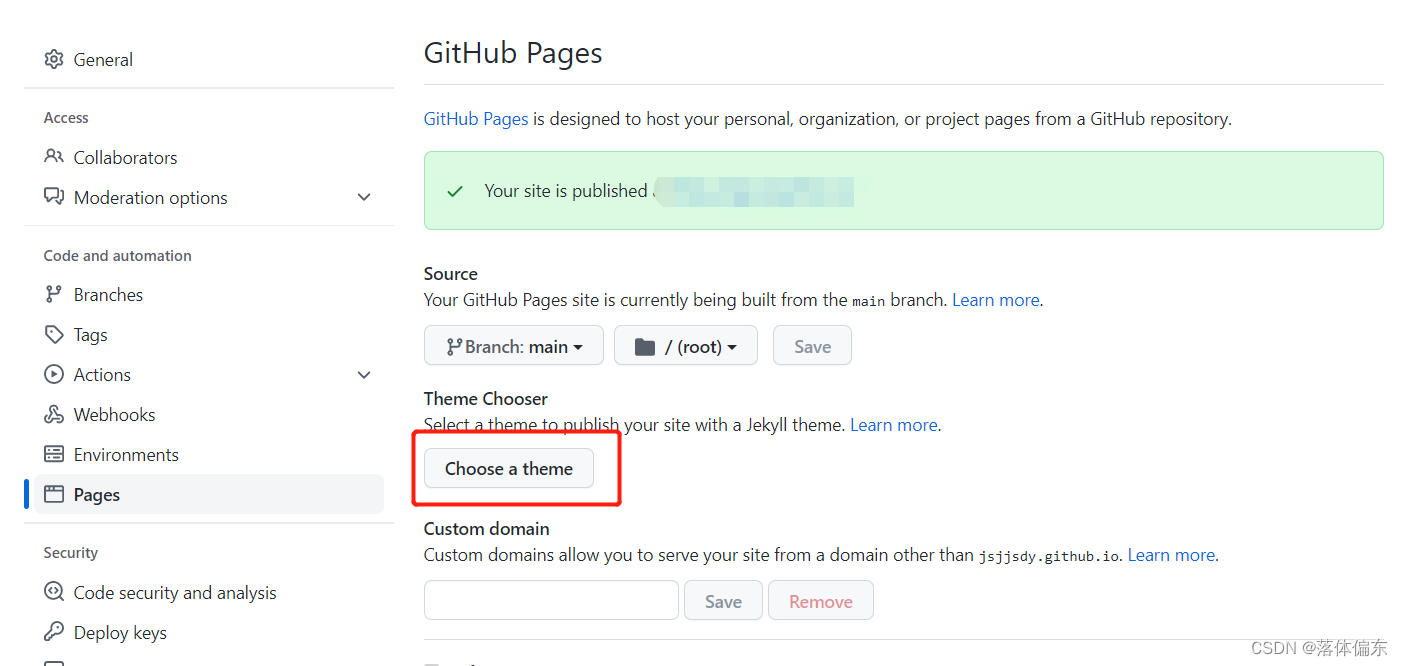Screen dimensions: 1403x666
Task: Expand the Actions section chevron
Action: point(364,374)
